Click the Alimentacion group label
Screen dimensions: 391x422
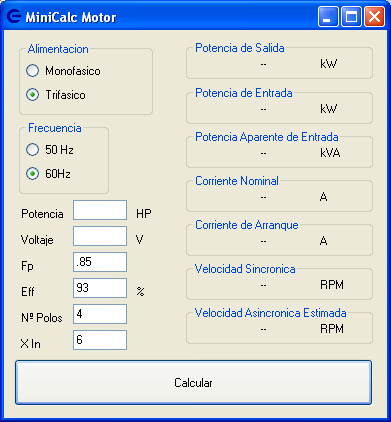(58, 49)
